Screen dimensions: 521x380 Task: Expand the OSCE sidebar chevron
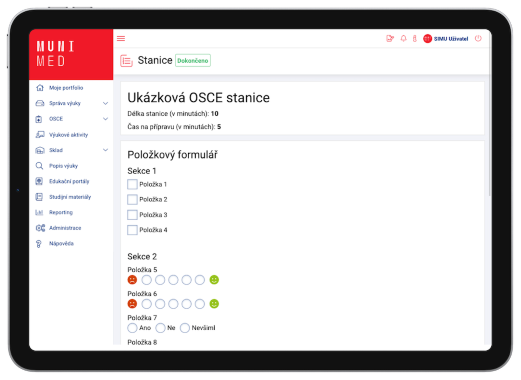tap(105, 119)
